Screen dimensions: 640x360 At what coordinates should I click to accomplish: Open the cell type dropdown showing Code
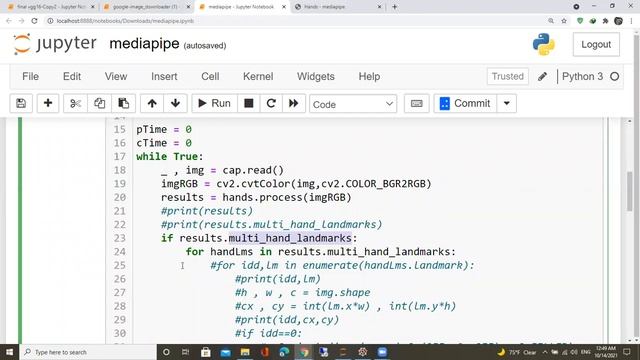tap(353, 104)
